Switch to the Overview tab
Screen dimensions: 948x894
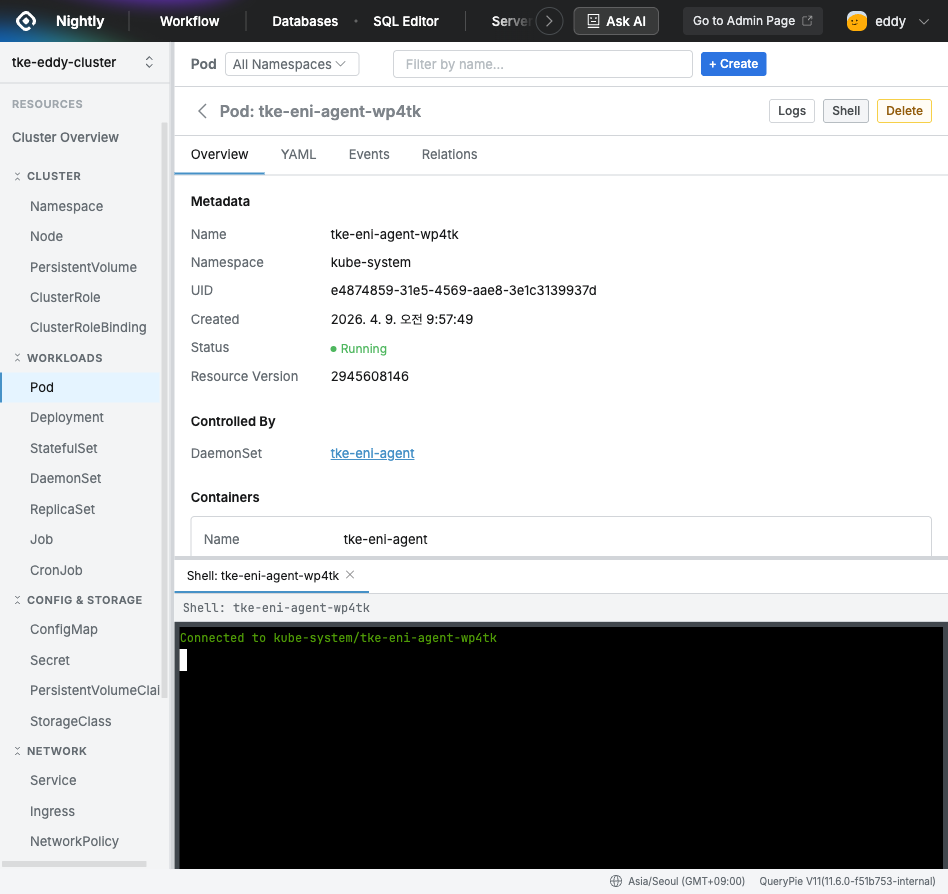[219, 155]
